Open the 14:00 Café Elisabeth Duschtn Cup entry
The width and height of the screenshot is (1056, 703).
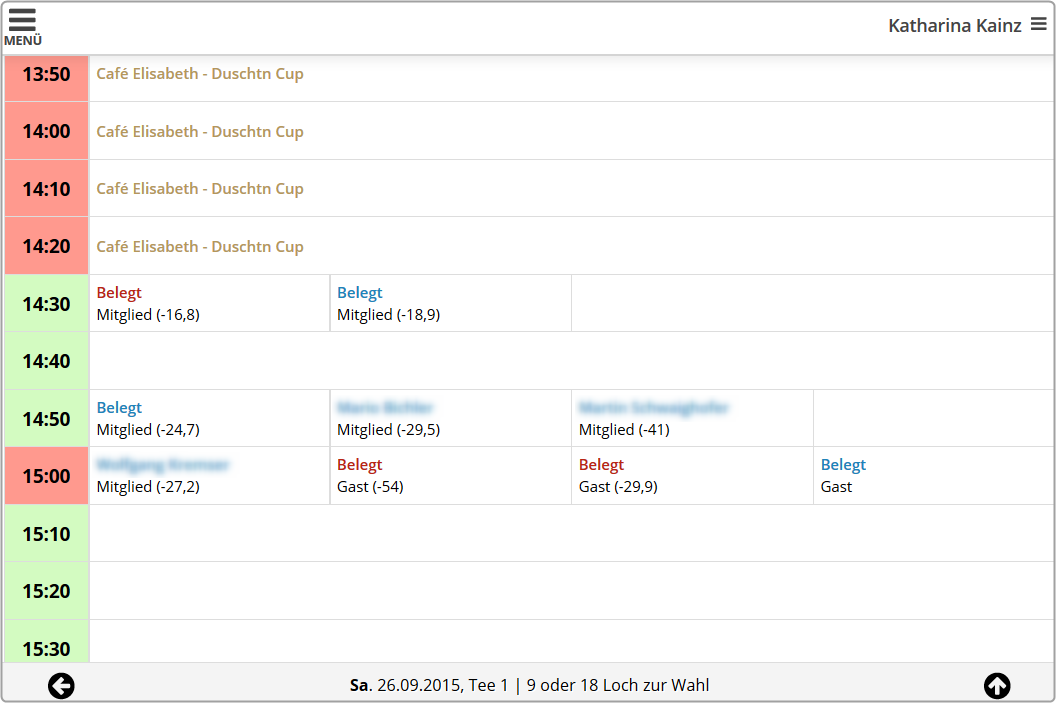200,132
